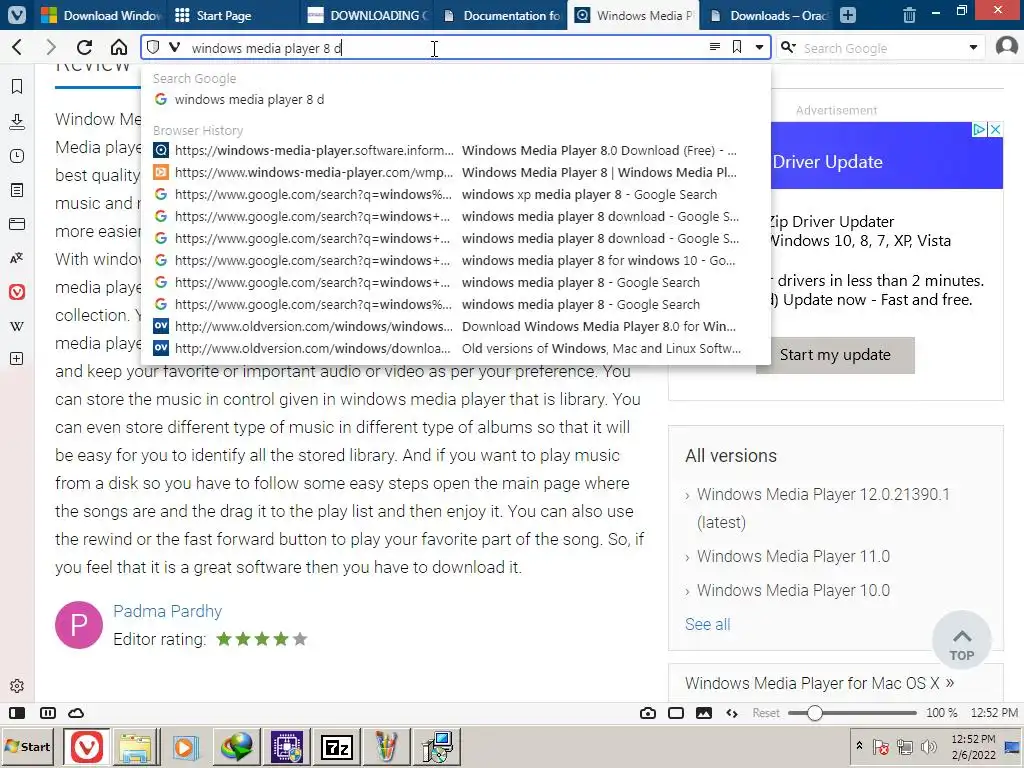Select the Windows Media Player tab
Image resolution: width=1024 pixels, height=768 pixels.
(634, 15)
